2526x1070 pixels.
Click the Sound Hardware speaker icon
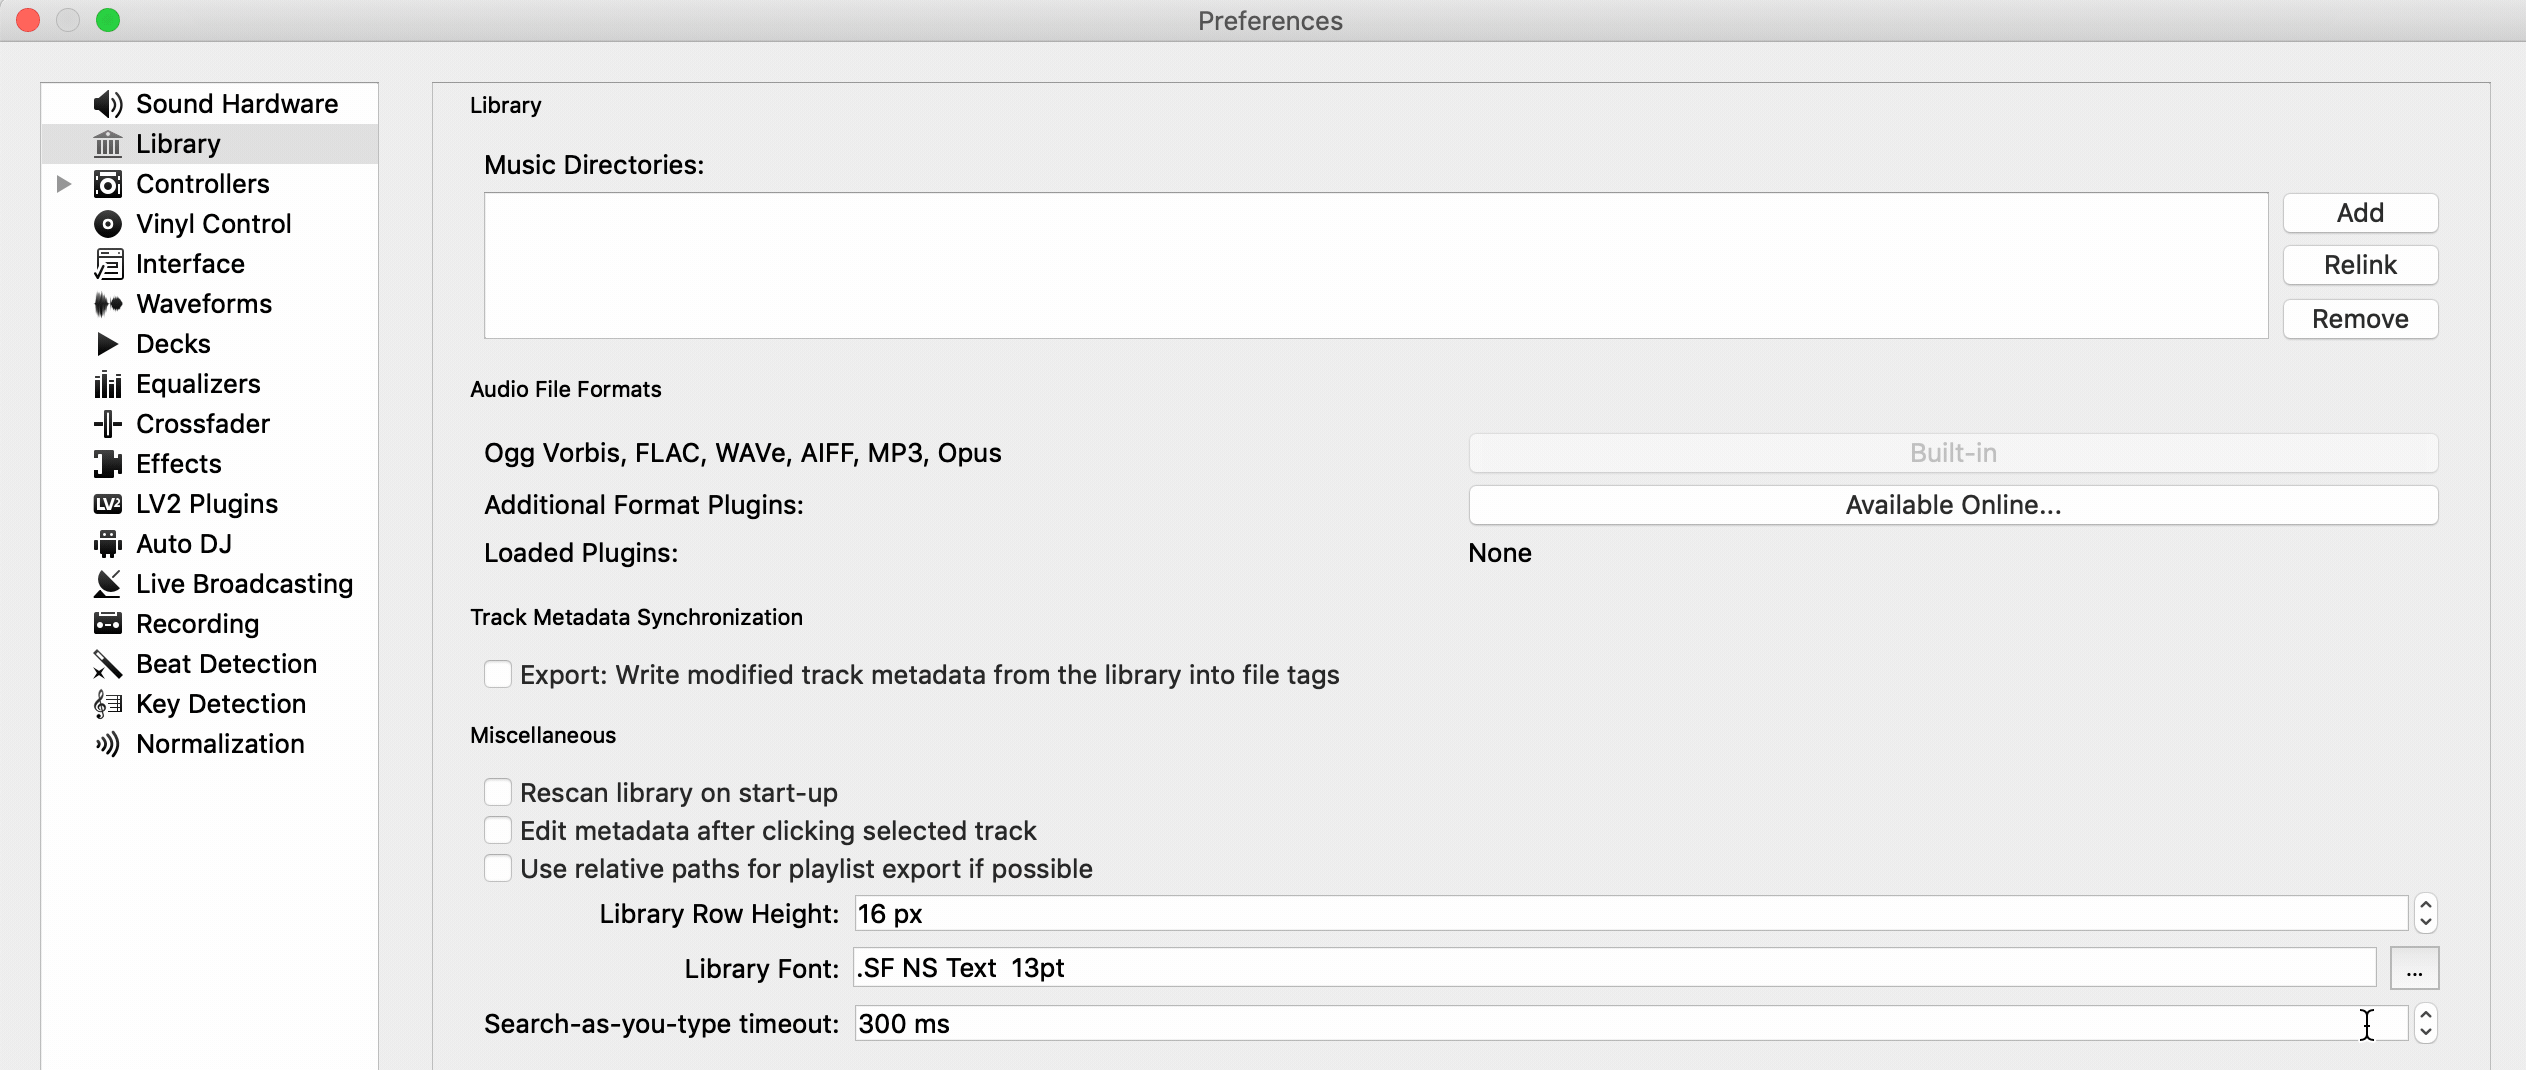click(x=108, y=104)
